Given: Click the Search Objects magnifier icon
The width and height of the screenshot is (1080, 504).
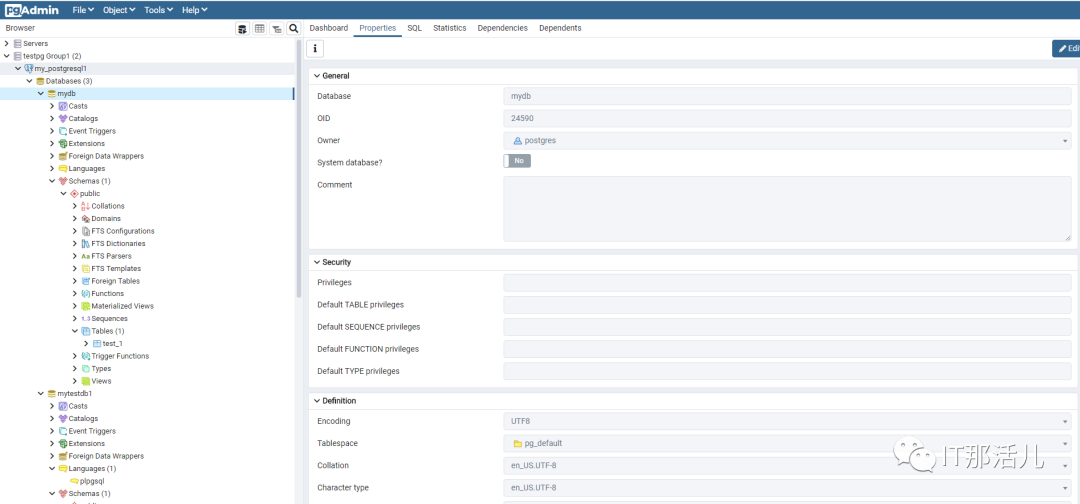Looking at the screenshot, I should (294, 29).
